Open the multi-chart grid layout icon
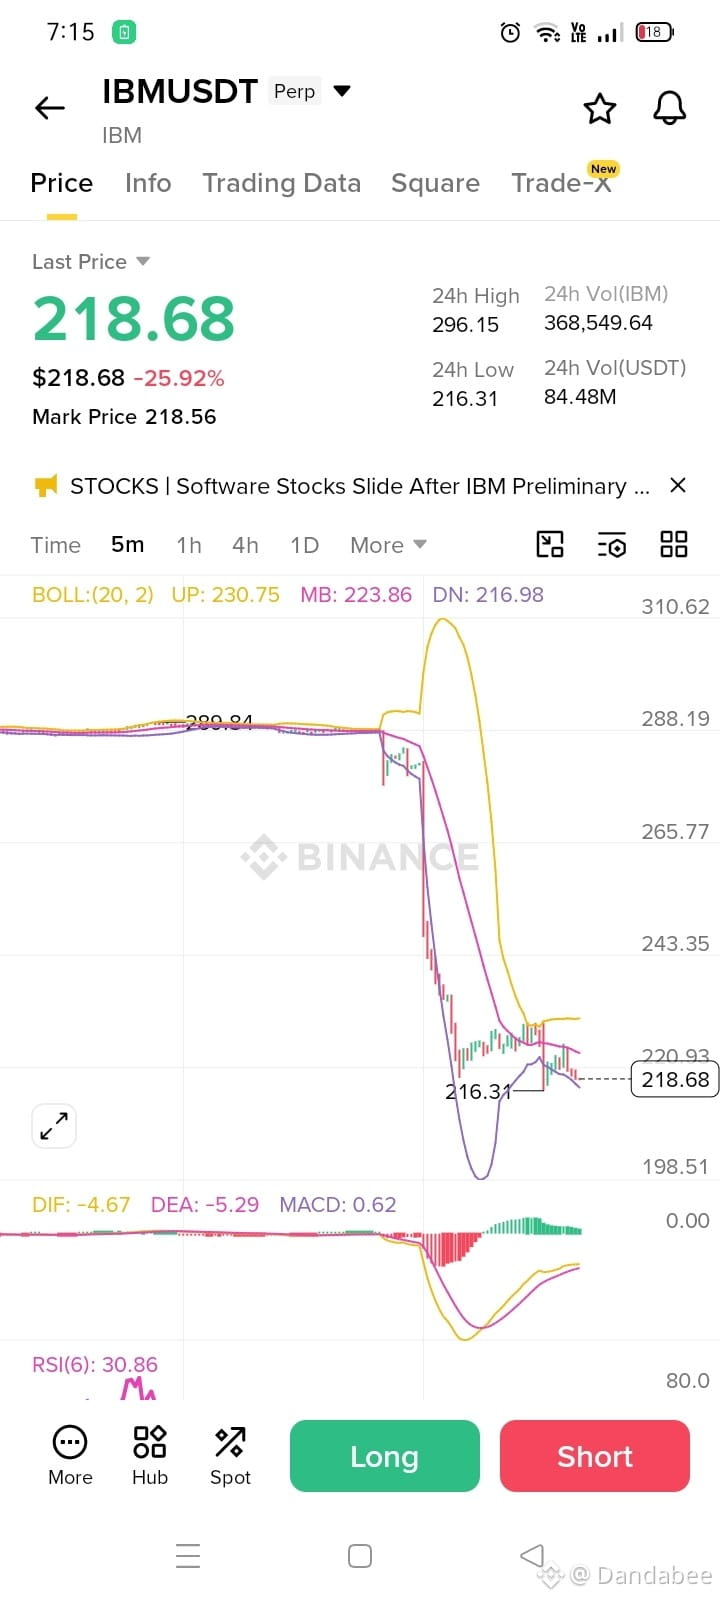 tap(674, 544)
